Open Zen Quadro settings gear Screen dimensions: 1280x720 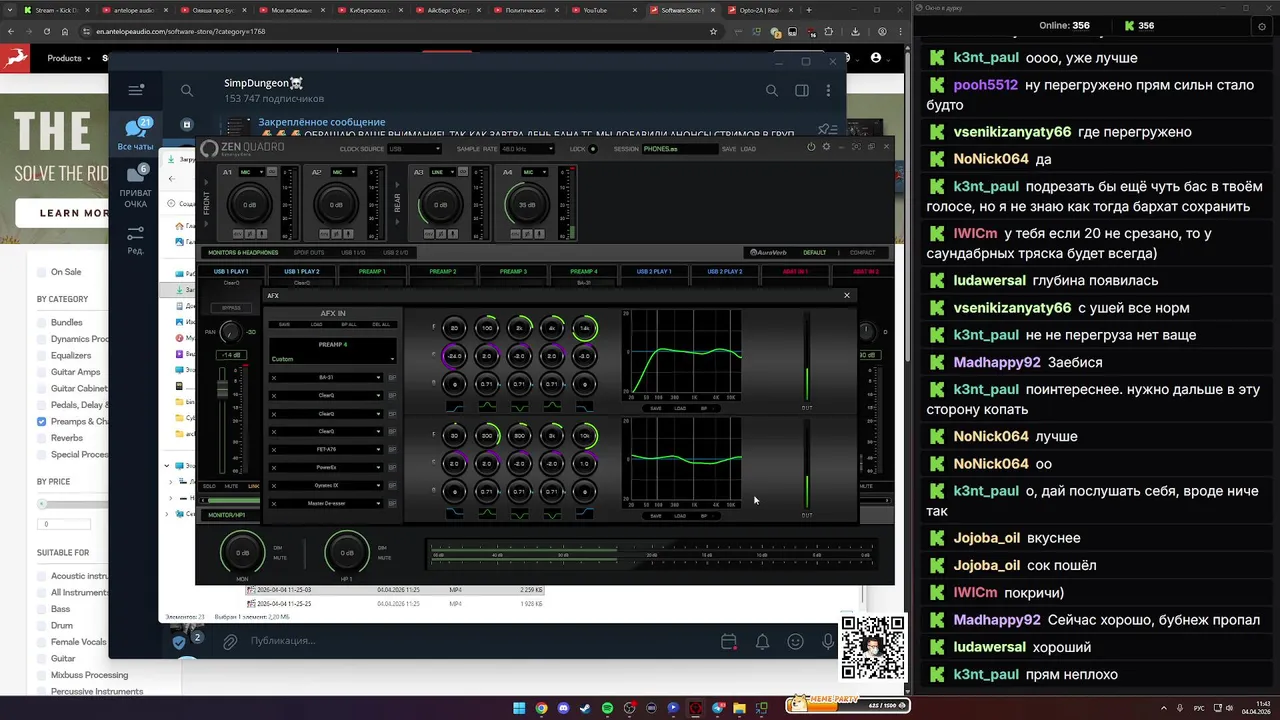pos(826,147)
